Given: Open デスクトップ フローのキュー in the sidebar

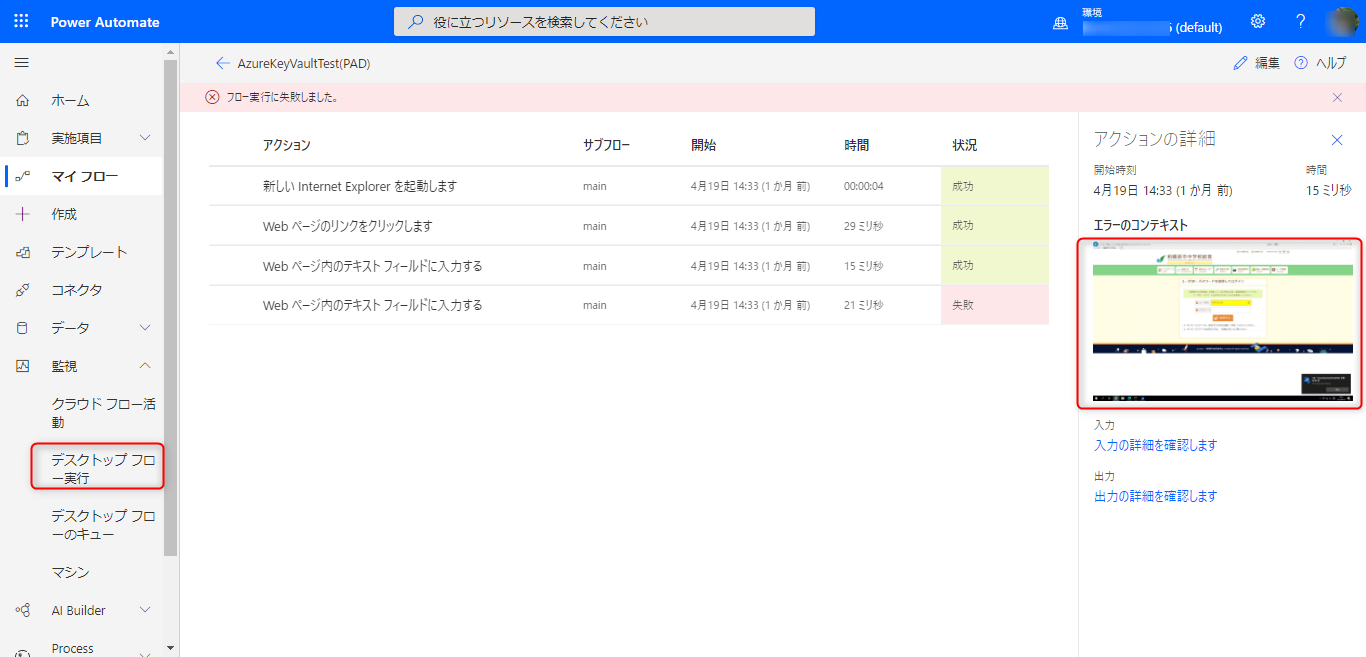Looking at the screenshot, I should [x=104, y=525].
